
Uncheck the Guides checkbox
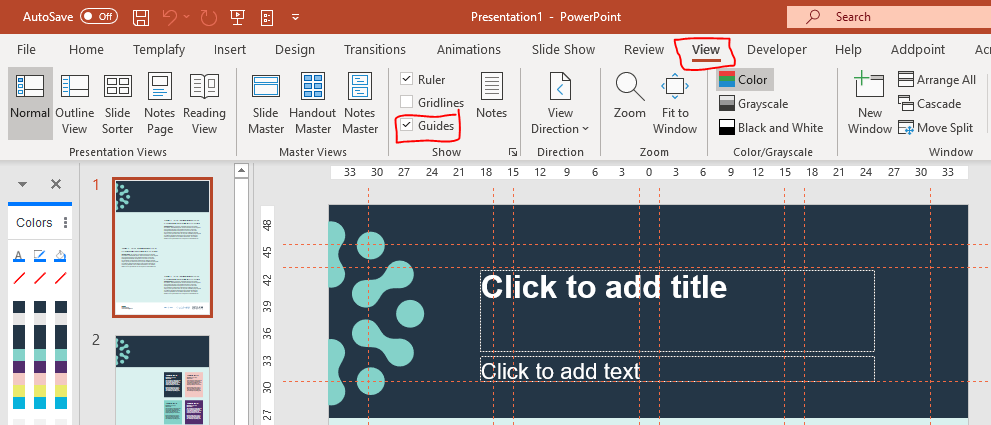click(407, 126)
